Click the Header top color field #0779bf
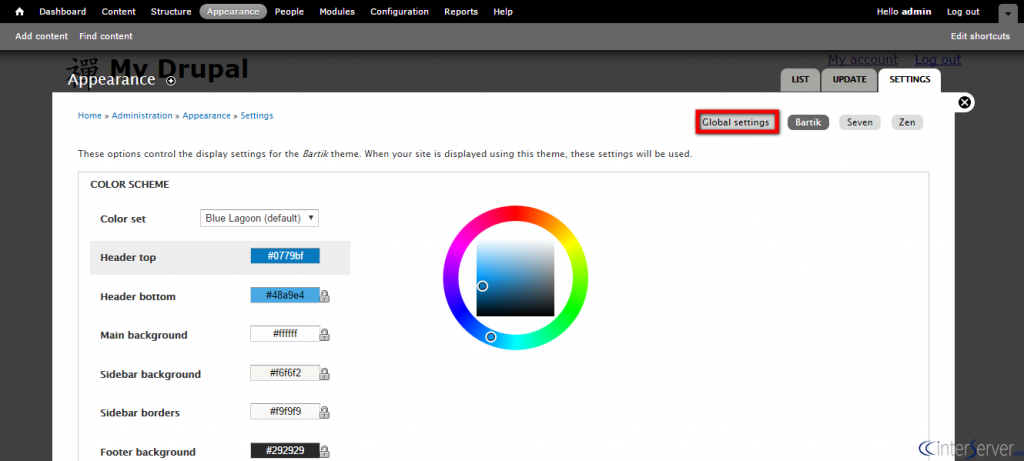Viewport: 1024px width, 461px height. tap(285, 256)
